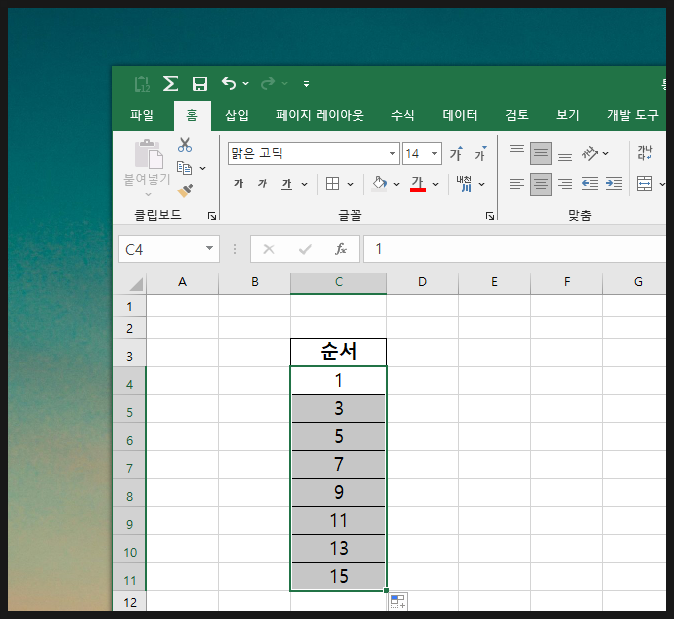Open the 보기 tab
This screenshot has width=674, height=619.
click(567, 115)
